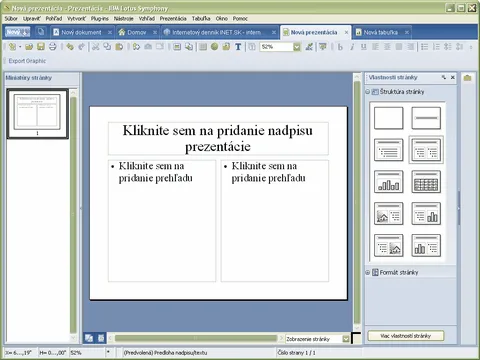Screen dimensions: 480x360
Task: Click Viac vlastností stránky button
Action: [x=406, y=336]
